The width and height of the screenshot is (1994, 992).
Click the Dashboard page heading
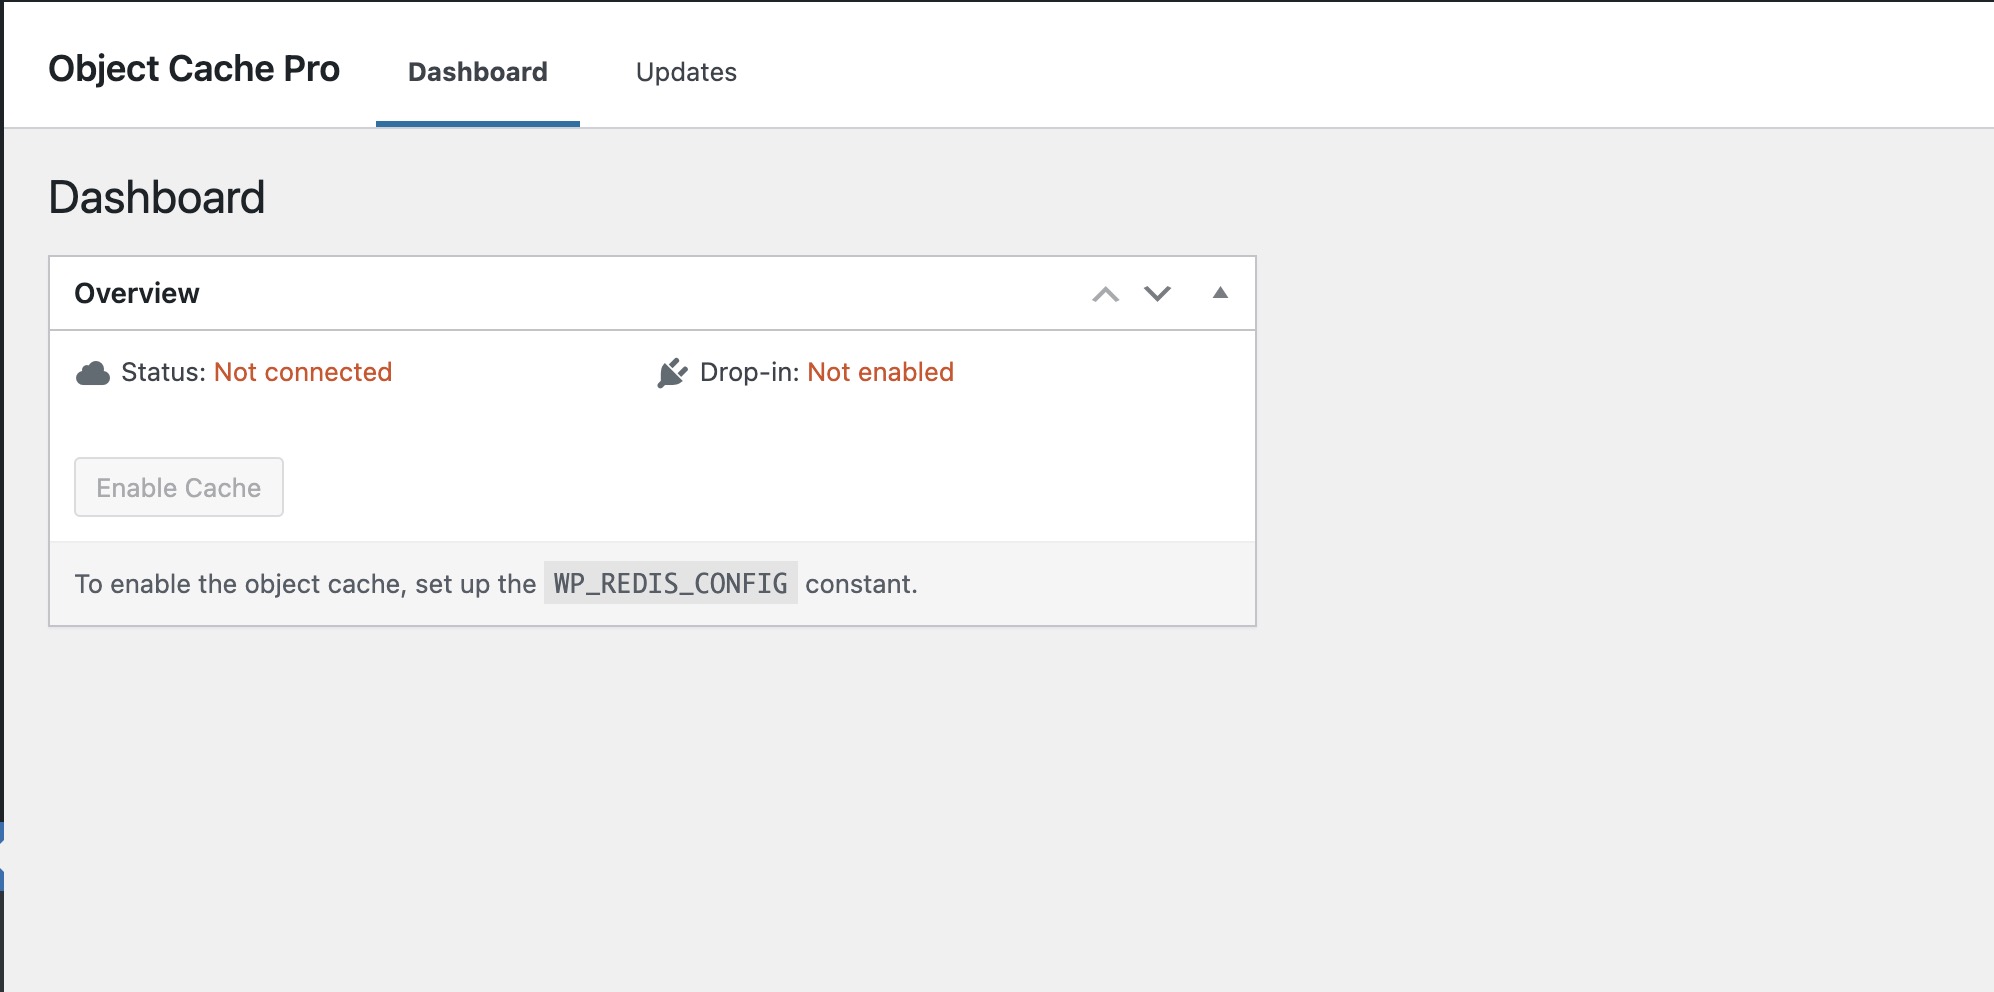(157, 197)
